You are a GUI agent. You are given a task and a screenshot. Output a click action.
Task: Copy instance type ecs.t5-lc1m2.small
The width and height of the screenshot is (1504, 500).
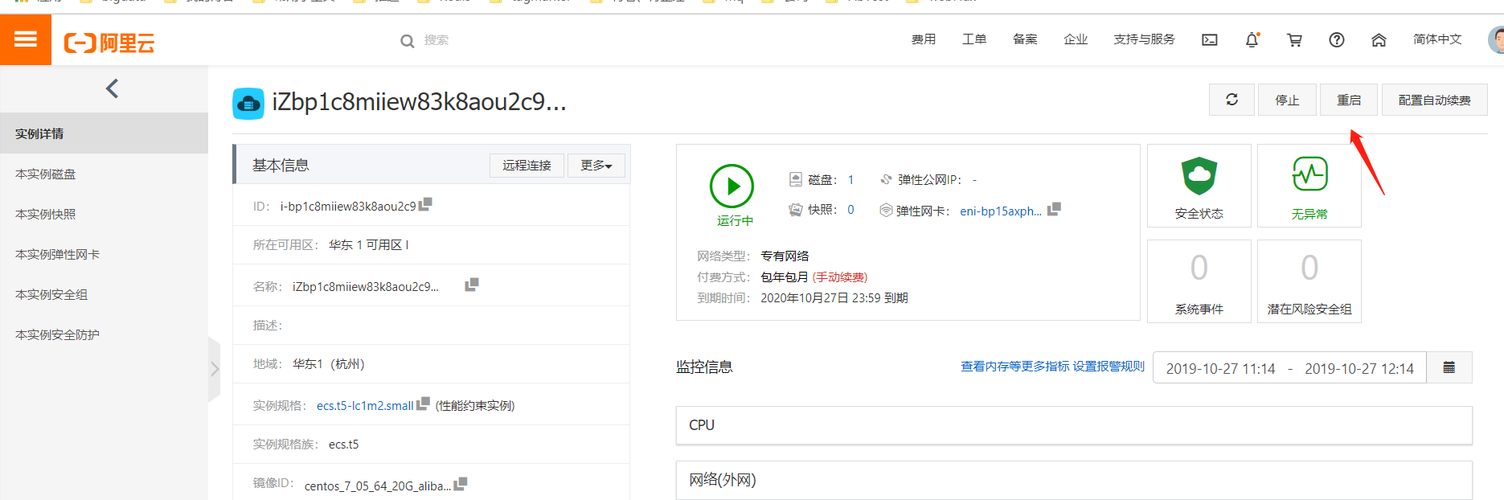tap(423, 404)
